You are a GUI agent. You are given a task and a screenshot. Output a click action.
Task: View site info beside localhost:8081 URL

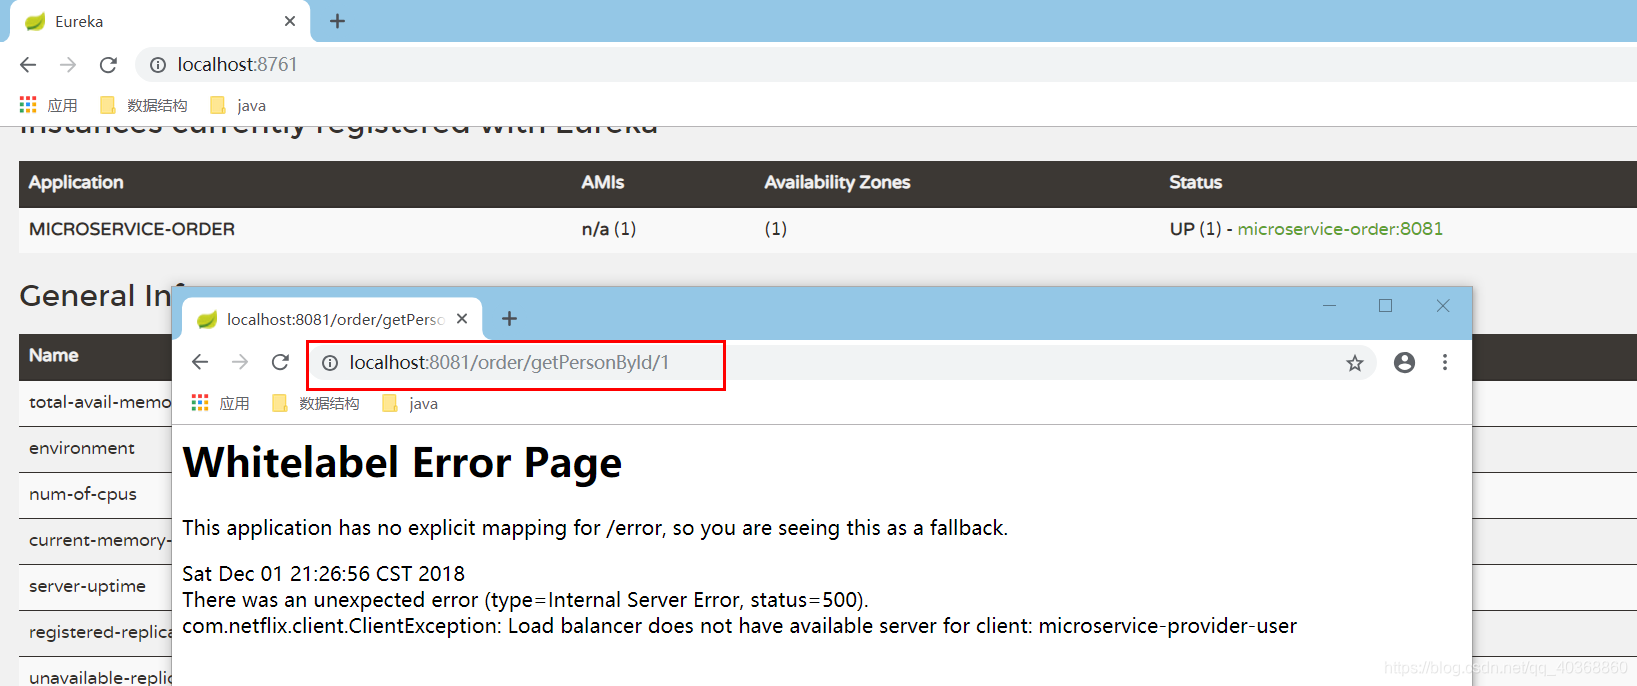pyautogui.click(x=330, y=363)
